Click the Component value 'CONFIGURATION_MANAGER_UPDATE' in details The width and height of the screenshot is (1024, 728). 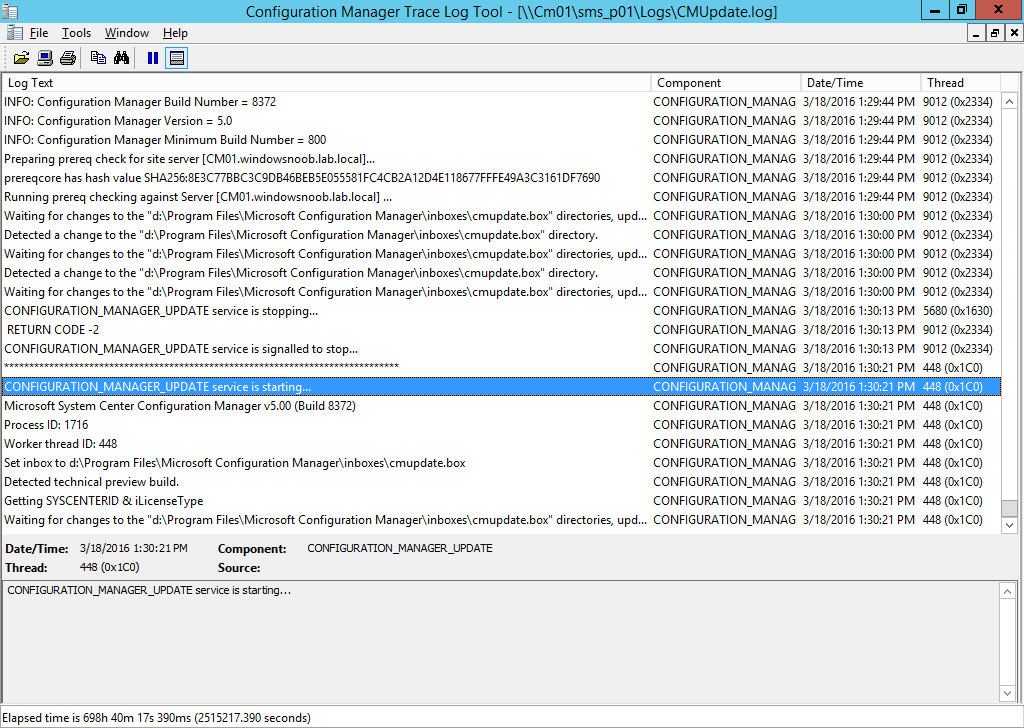tap(400, 548)
